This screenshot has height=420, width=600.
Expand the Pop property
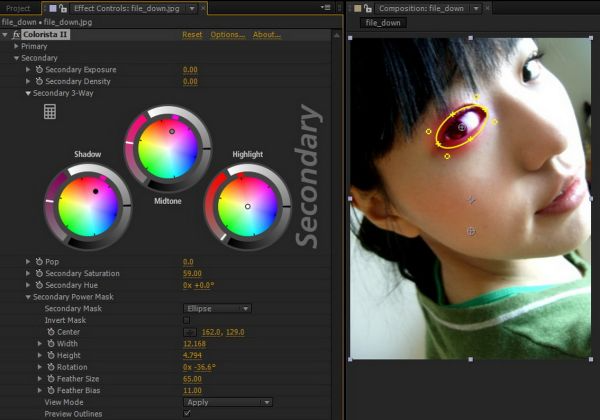click(x=28, y=262)
